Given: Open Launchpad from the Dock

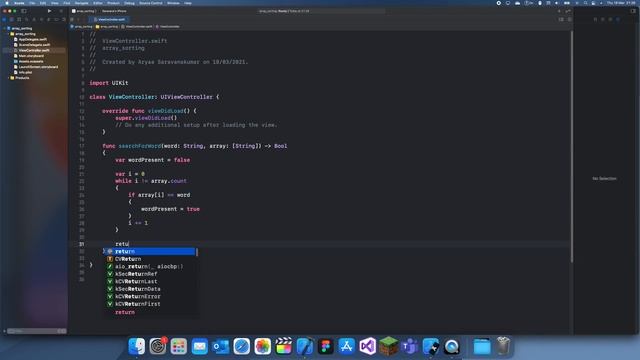Looking at the screenshot, I should (179, 347).
